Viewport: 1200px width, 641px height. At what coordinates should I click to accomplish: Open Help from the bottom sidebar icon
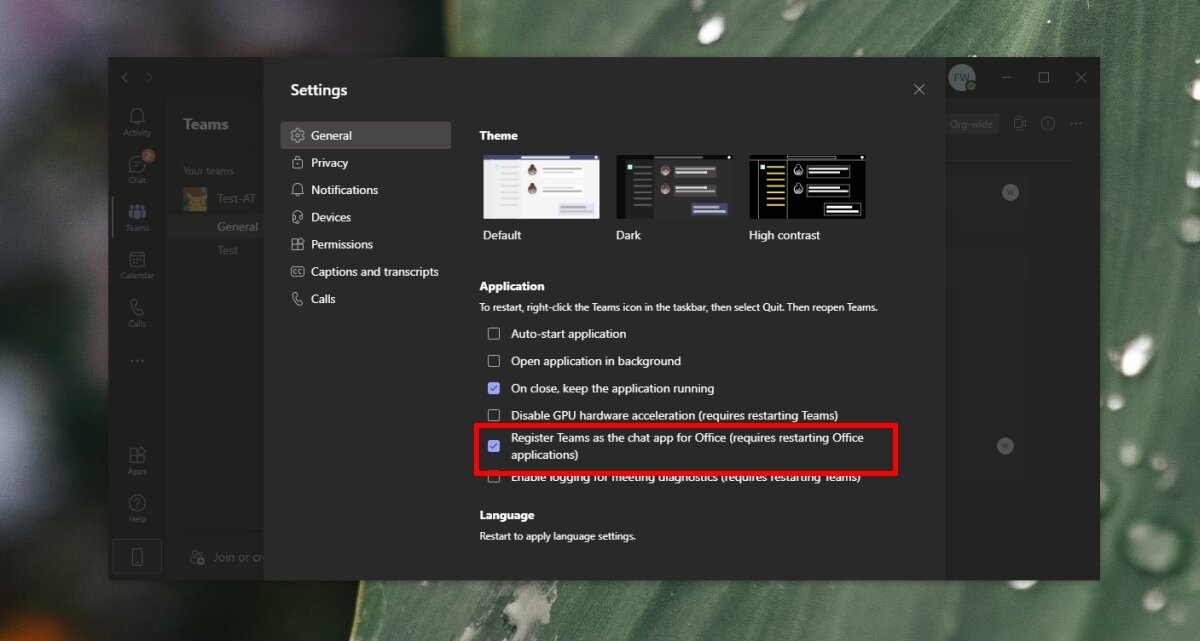coord(137,503)
